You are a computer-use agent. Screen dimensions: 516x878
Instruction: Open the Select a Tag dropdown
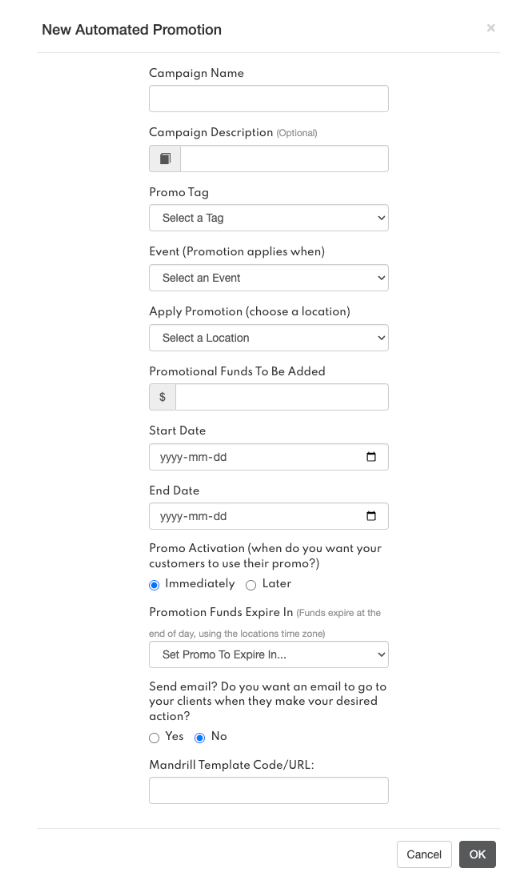click(x=269, y=218)
